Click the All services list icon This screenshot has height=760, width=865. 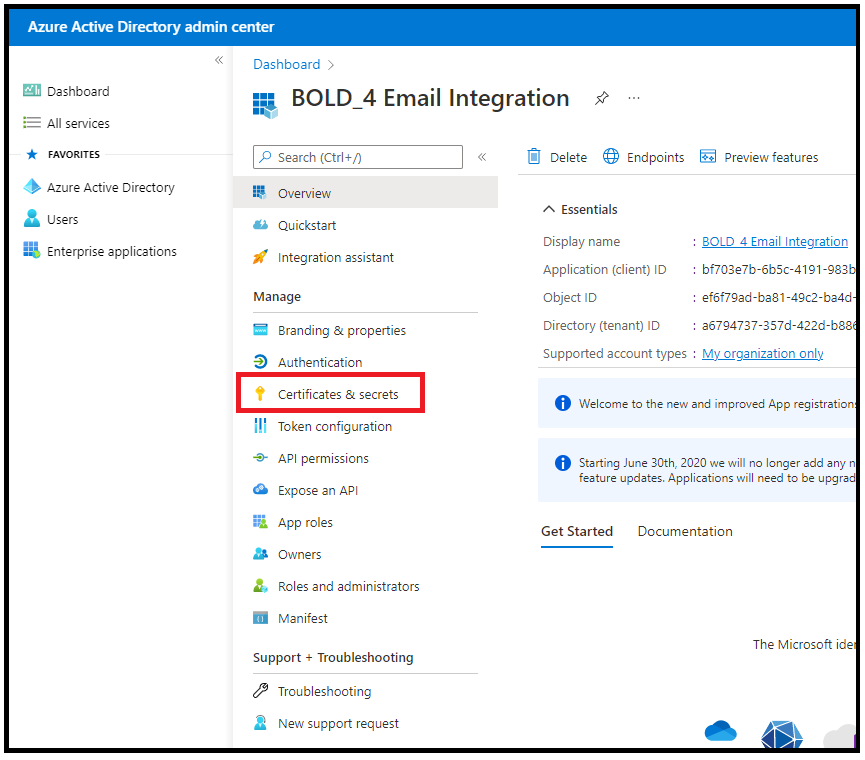pos(31,122)
